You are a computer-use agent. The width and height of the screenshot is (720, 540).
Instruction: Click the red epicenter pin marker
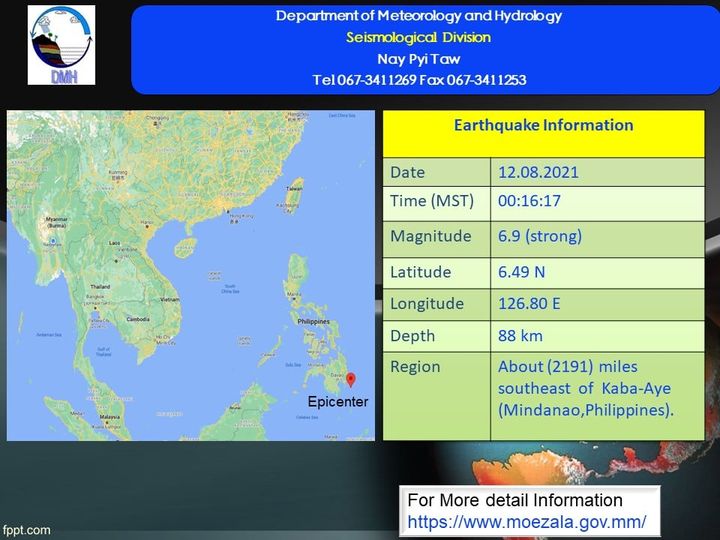coord(351,380)
